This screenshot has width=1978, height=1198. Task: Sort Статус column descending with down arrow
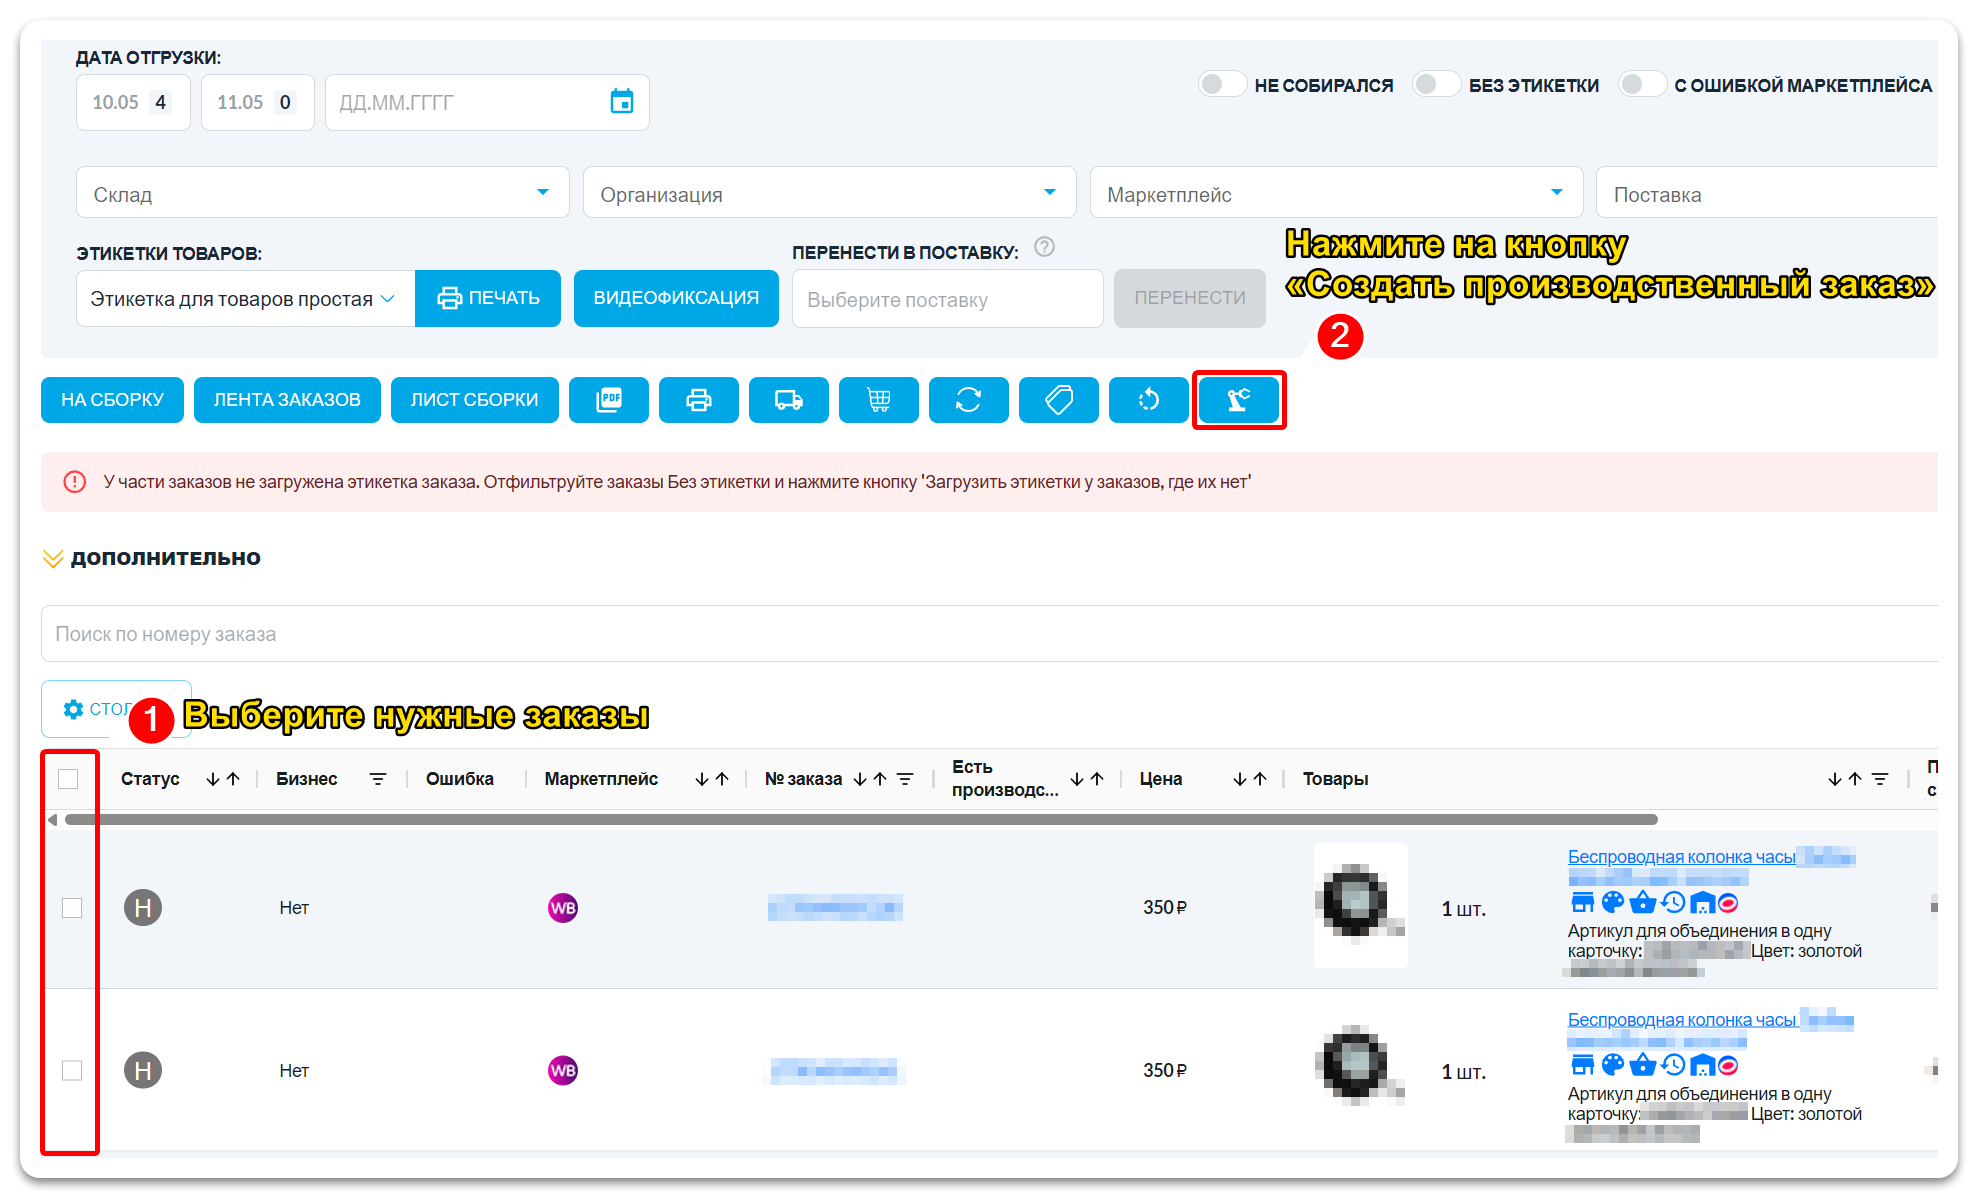coord(213,779)
